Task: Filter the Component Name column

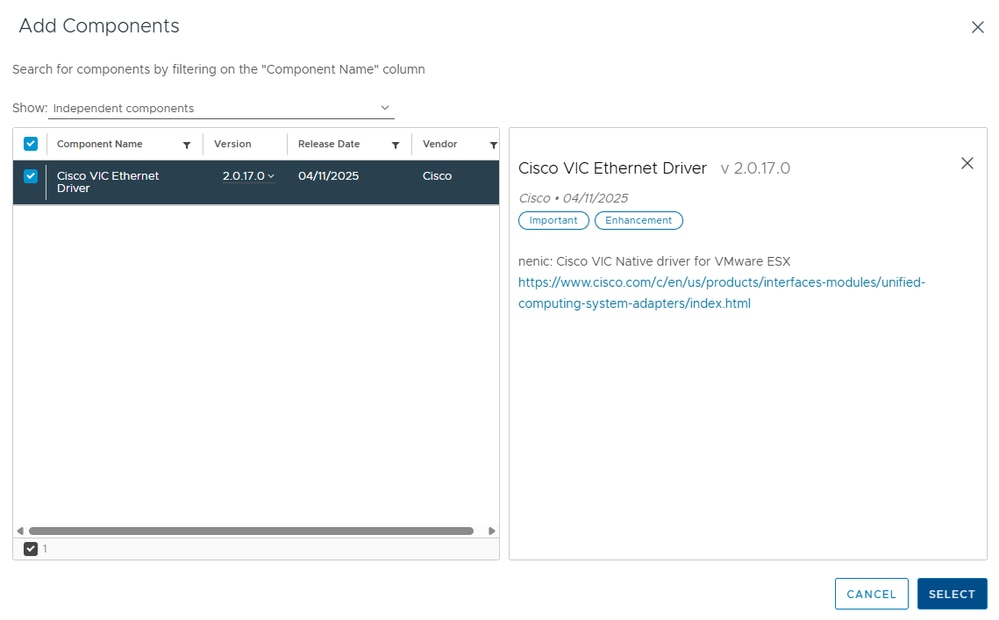Action: coord(187,145)
